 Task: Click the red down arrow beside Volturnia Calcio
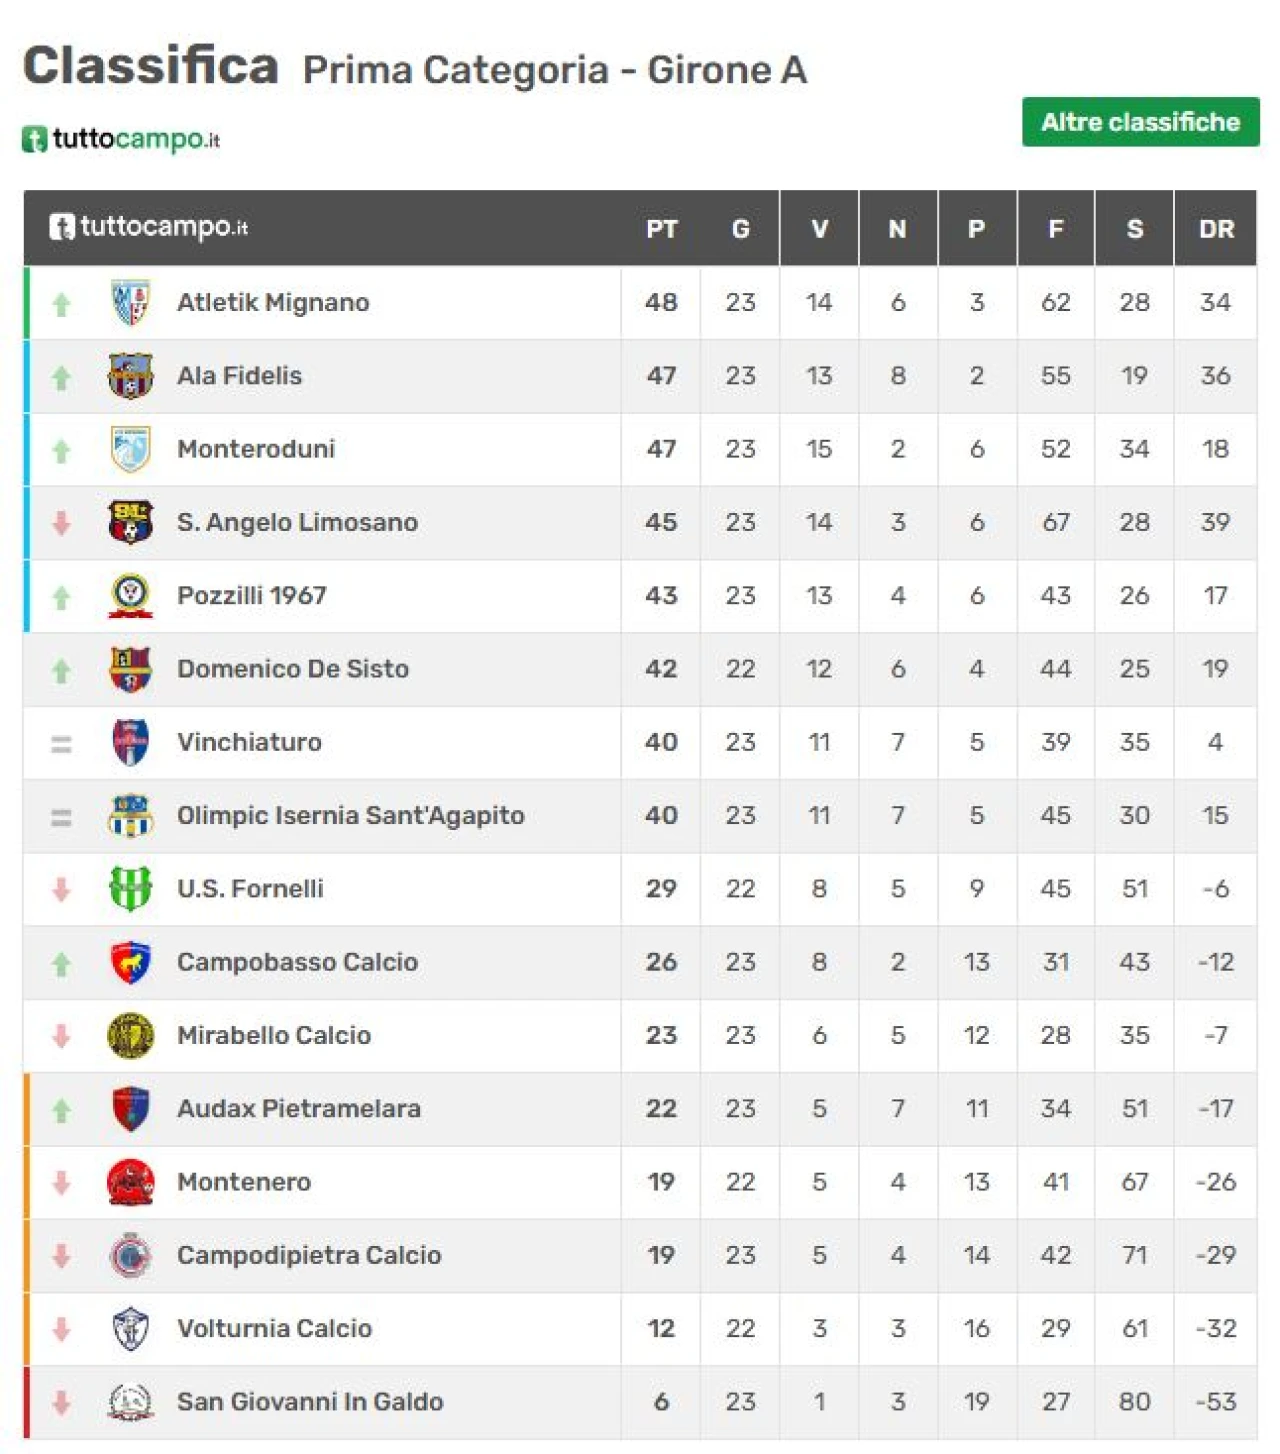61,1329
